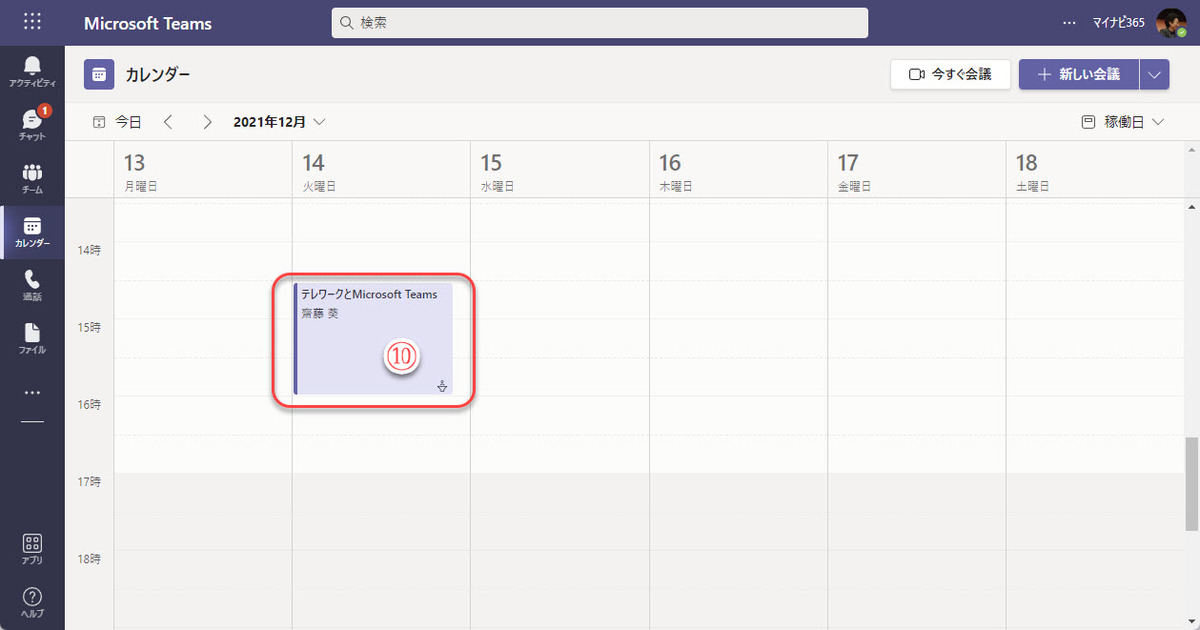Viewport: 1200px width, 630px height.
Task: Click into the 検索 search box
Action: click(x=600, y=22)
